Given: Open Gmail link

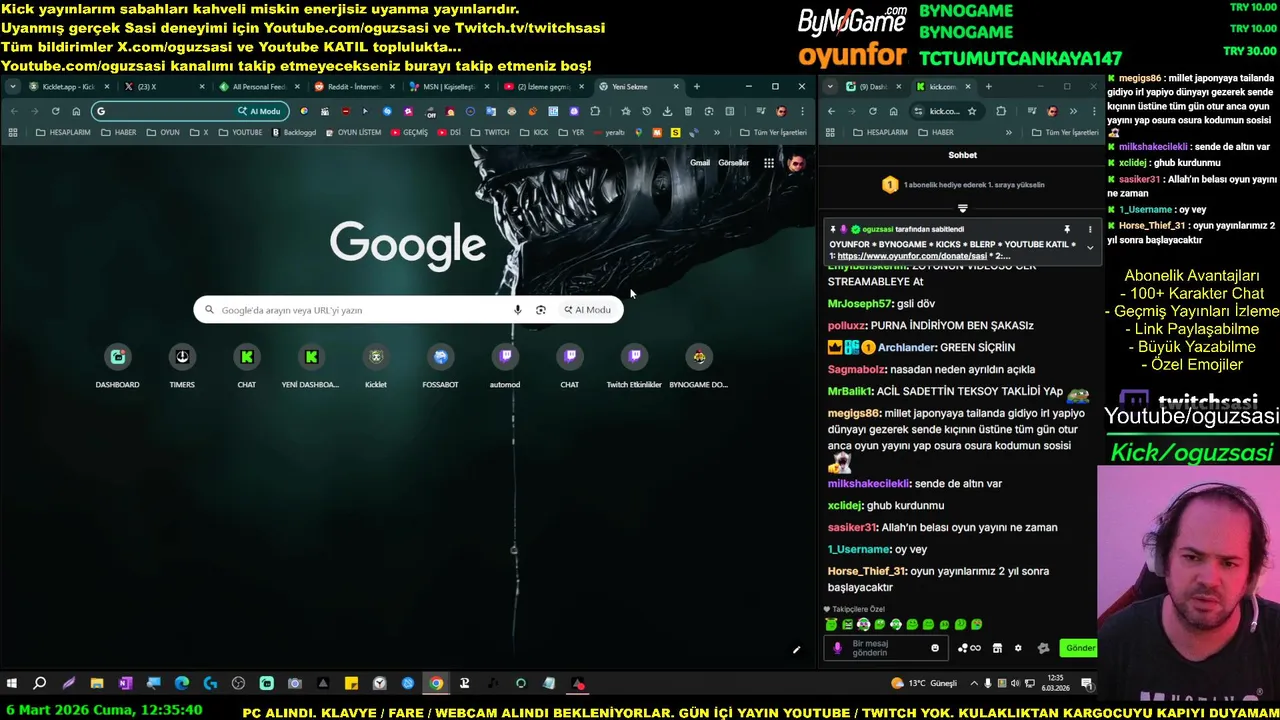Looking at the screenshot, I should click(x=700, y=163).
